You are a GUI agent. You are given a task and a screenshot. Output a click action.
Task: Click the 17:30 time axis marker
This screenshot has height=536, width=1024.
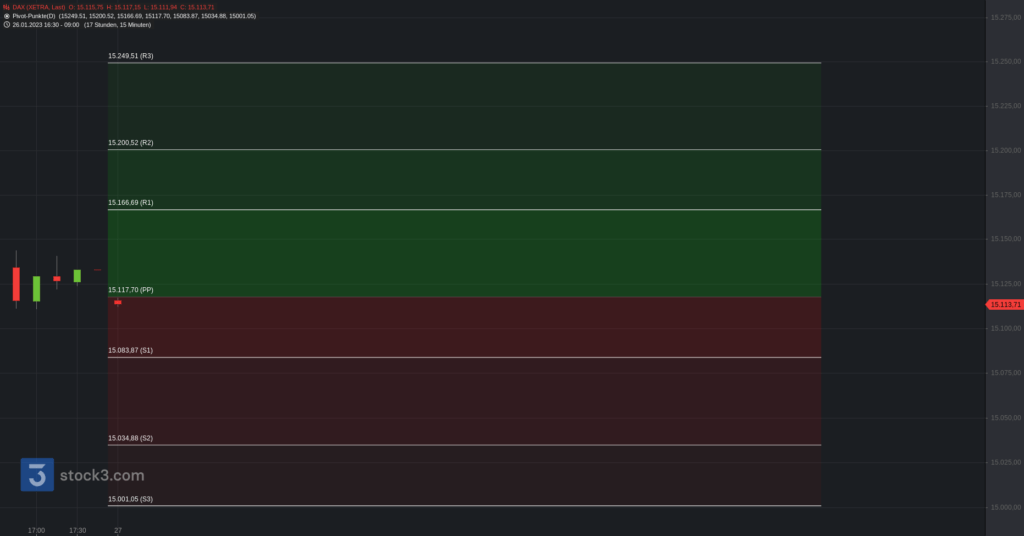pyautogui.click(x=78, y=531)
